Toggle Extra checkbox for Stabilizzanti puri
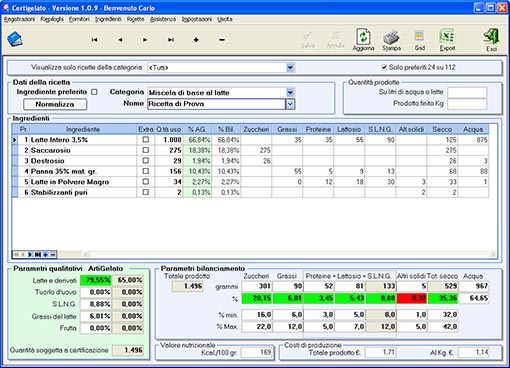This screenshot has height=368, width=510. pos(146,192)
